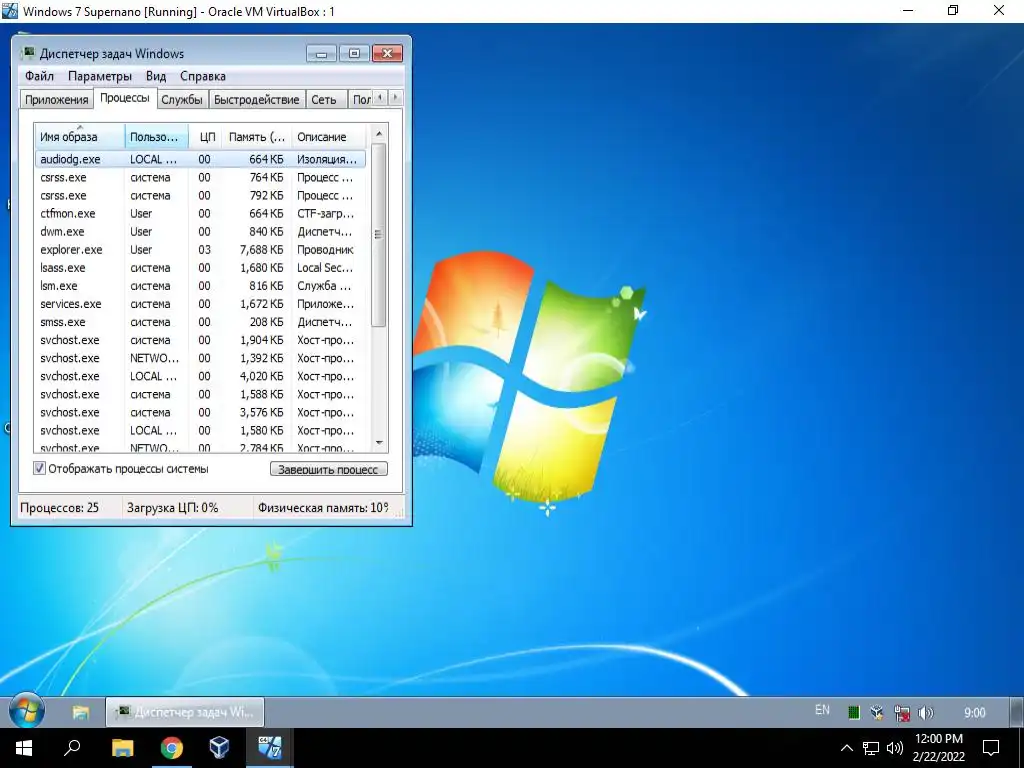Viewport: 1024px width, 768px height.
Task: Open the "Файл" menu
Action: point(39,76)
